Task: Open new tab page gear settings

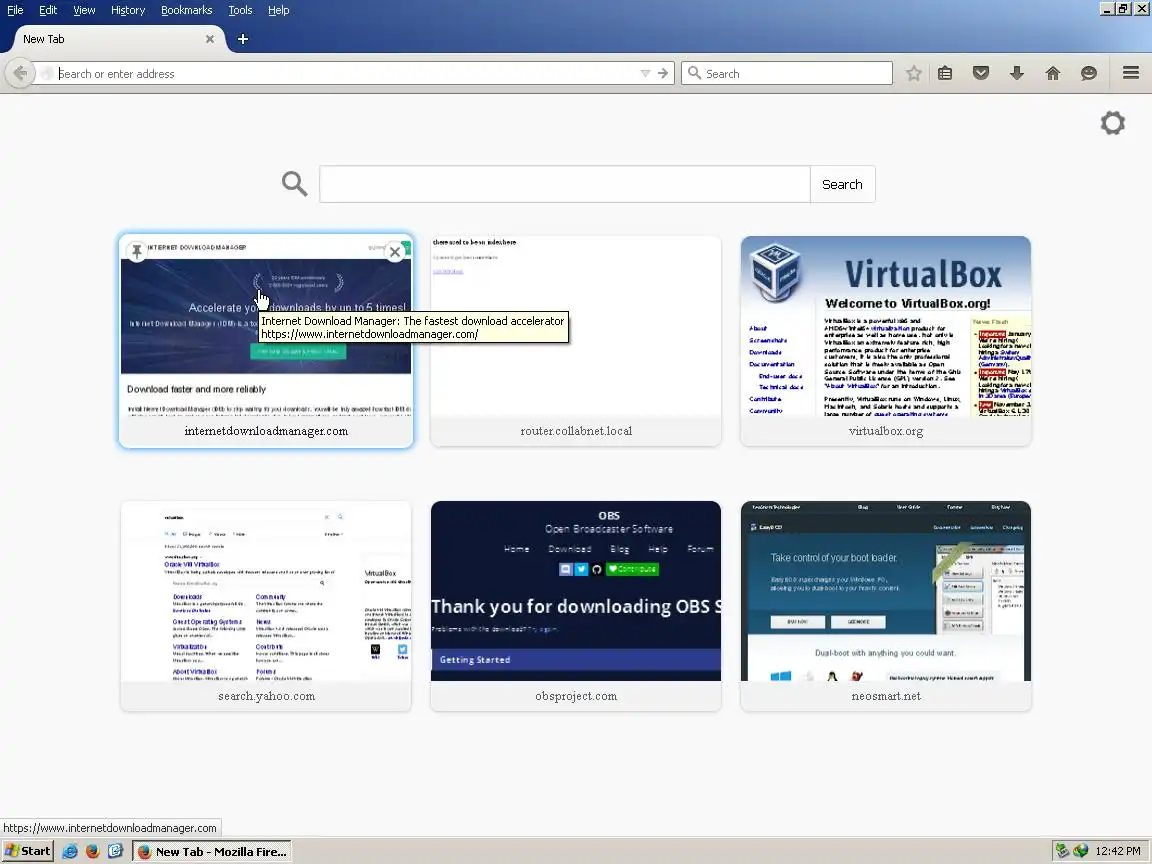Action: coord(1112,123)
